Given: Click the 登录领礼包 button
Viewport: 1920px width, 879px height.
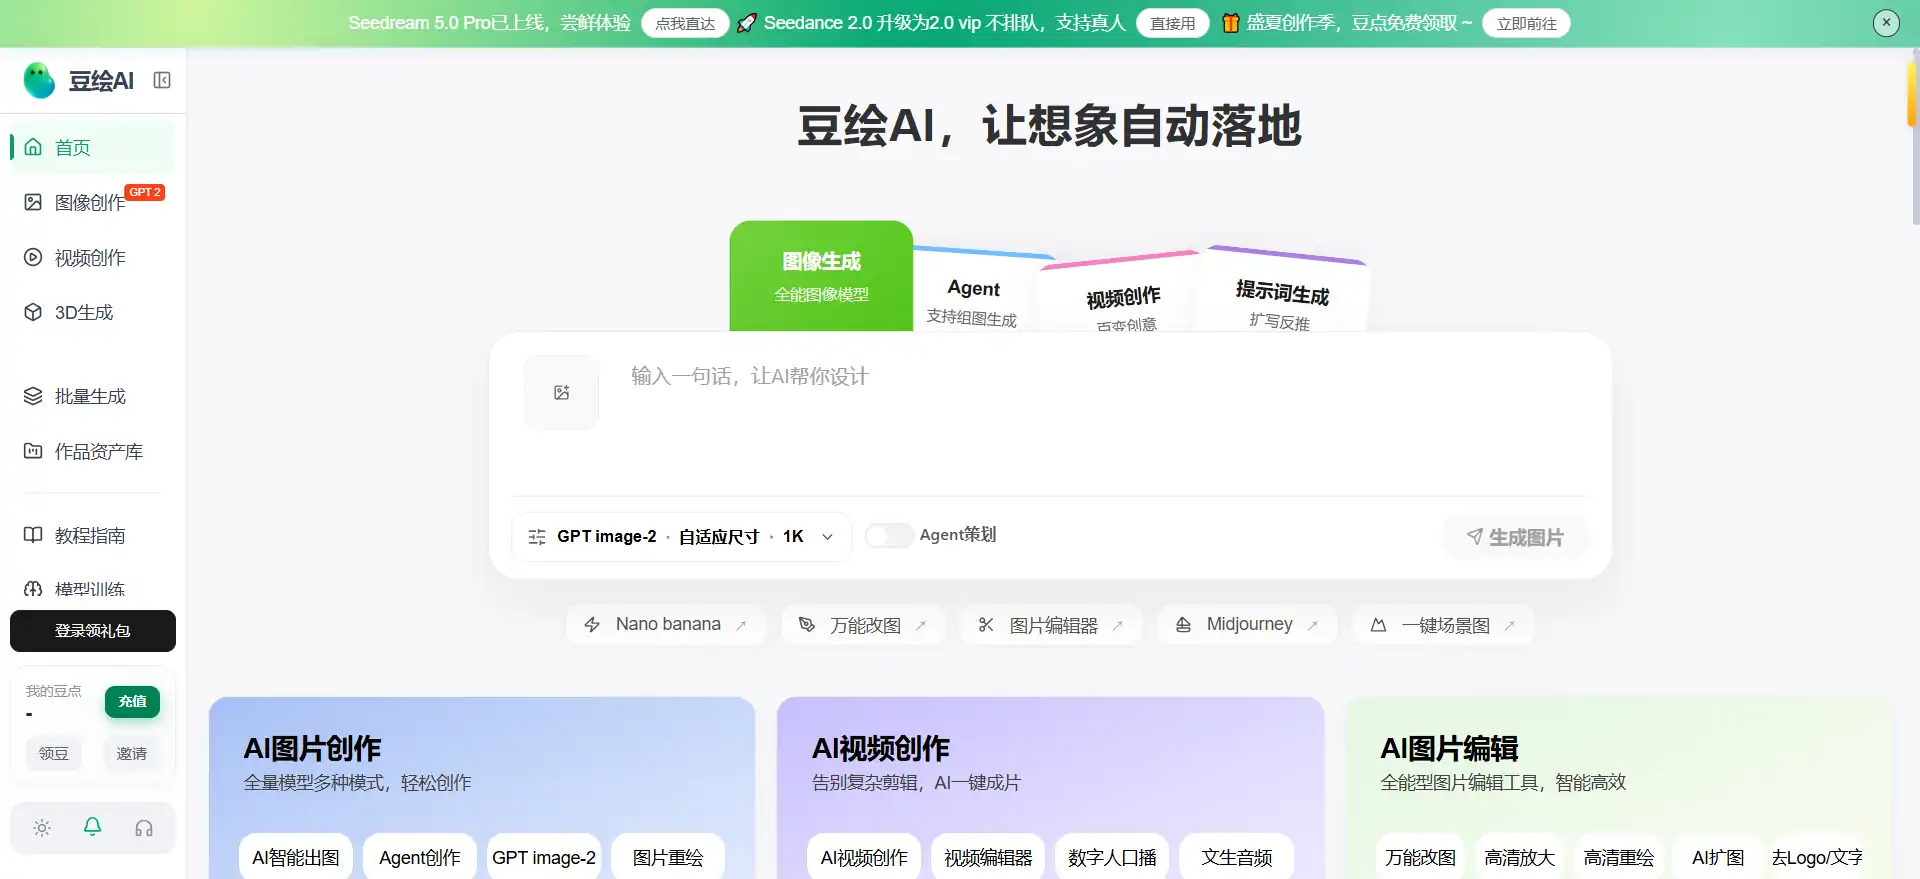Looking at the screenshot, I should point(93,631).
